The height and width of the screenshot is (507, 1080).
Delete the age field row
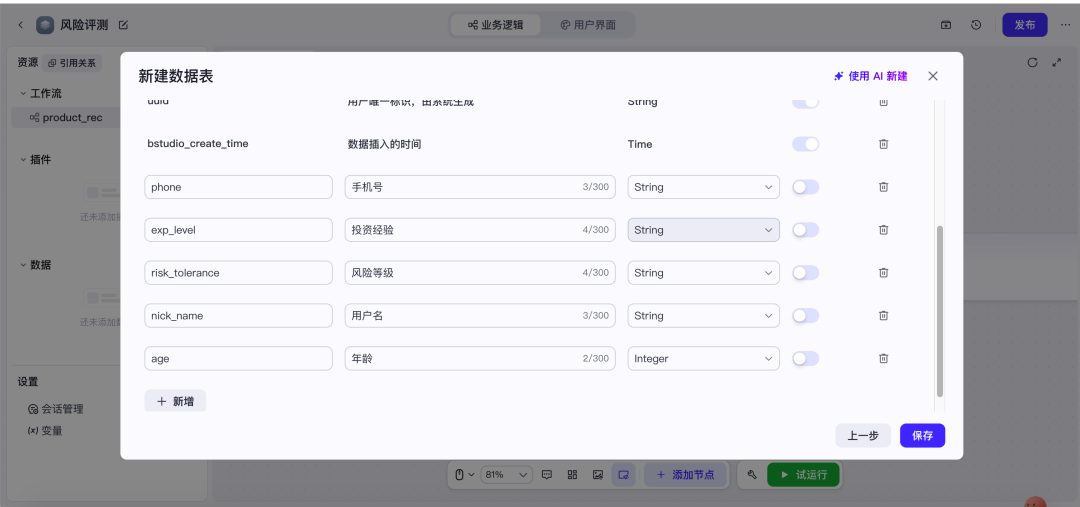click(884, 358)
